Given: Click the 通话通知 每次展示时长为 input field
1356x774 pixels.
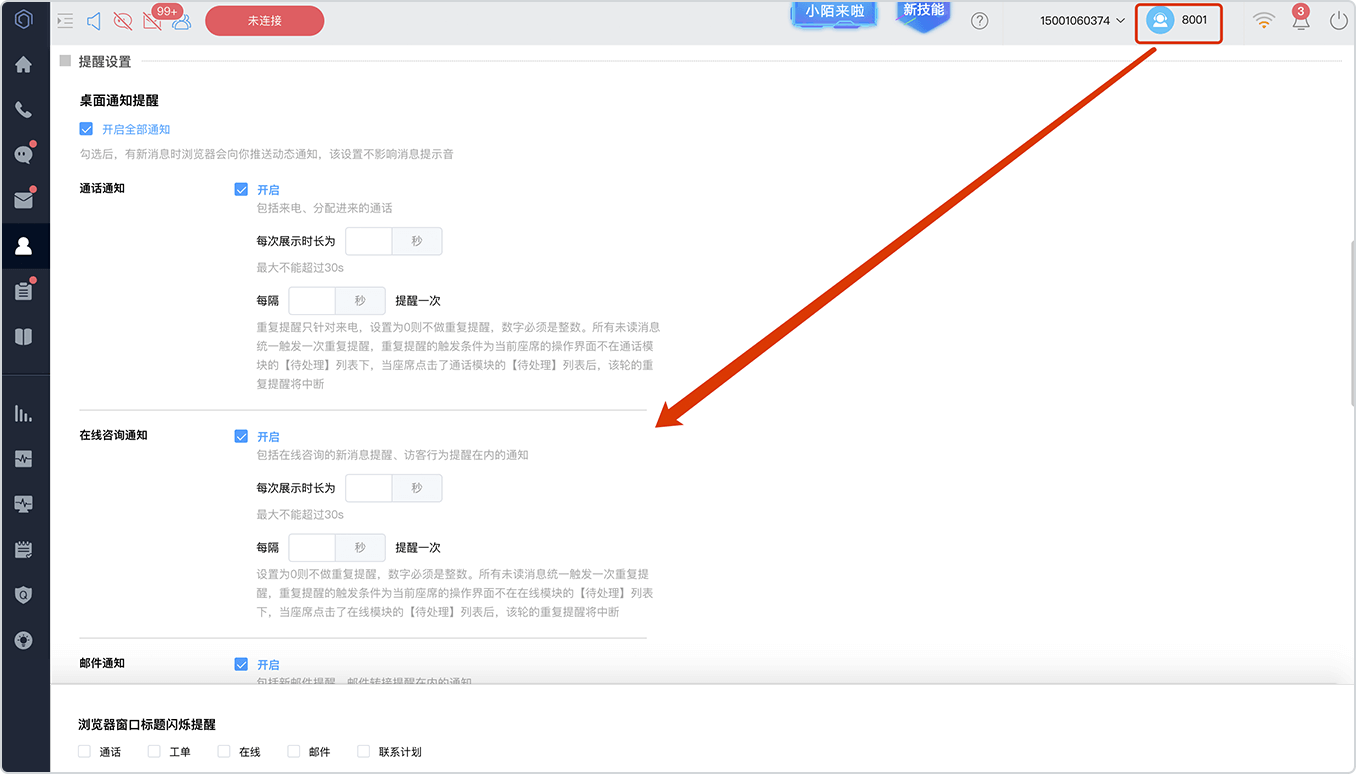Looking at the screenshot, I should (x=369, y=241).
